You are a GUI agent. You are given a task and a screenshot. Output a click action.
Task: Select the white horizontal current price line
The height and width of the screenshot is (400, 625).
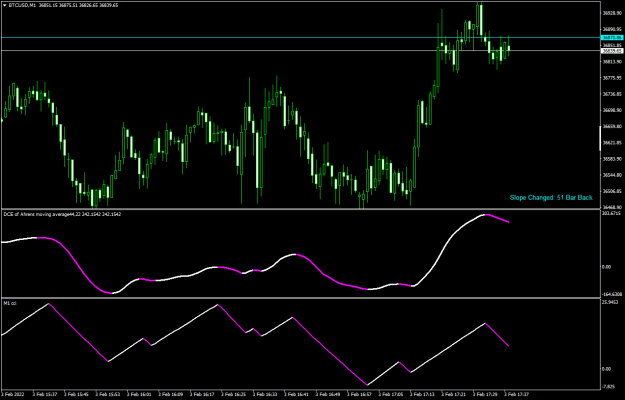click(x=301, y=50)
